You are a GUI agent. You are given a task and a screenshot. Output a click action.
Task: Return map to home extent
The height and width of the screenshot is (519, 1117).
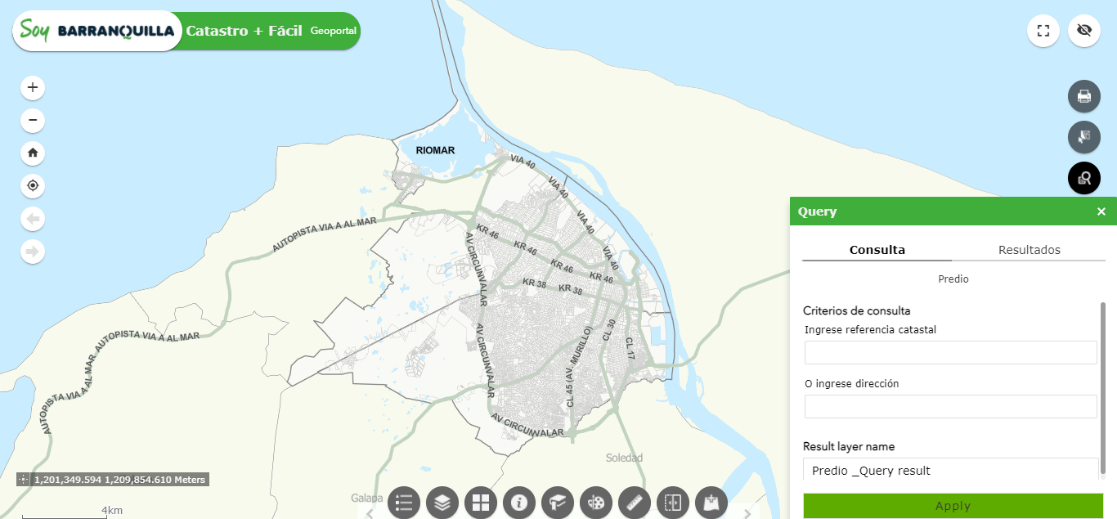click(x=33, y=153)
